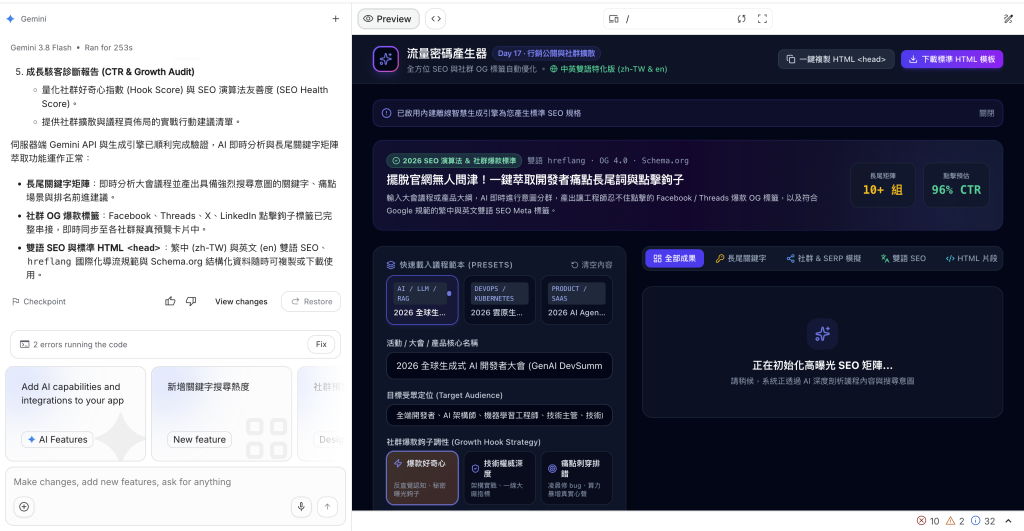Click info icon in offline engine banner
Viewport: 1024px width, 531px height.
(386, 113)
